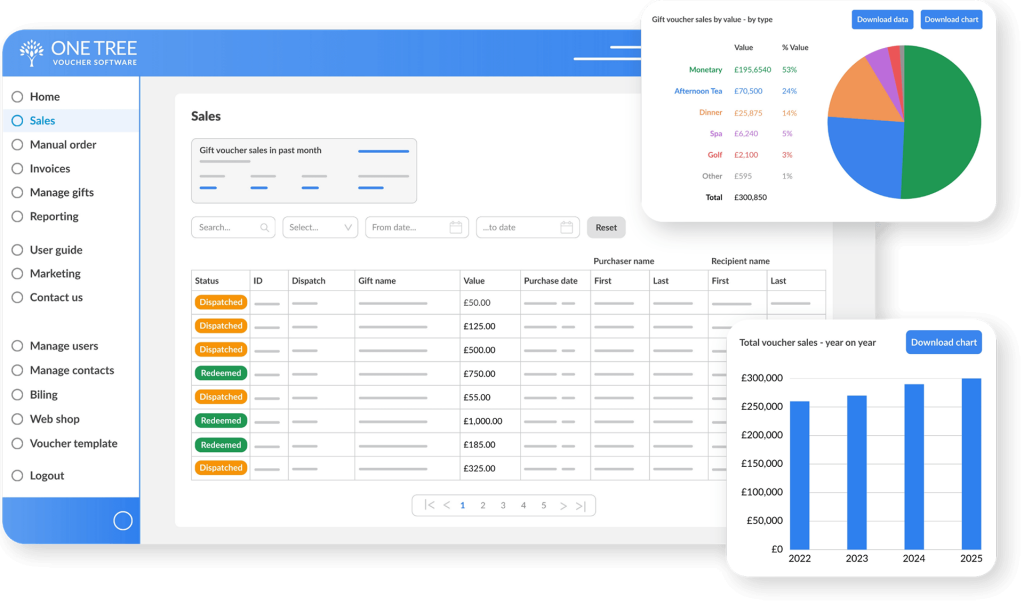Image resolution: width=1024 pixels, height=612 pixels.
Task: Go to previous page arrow
Action: (447, 505)
